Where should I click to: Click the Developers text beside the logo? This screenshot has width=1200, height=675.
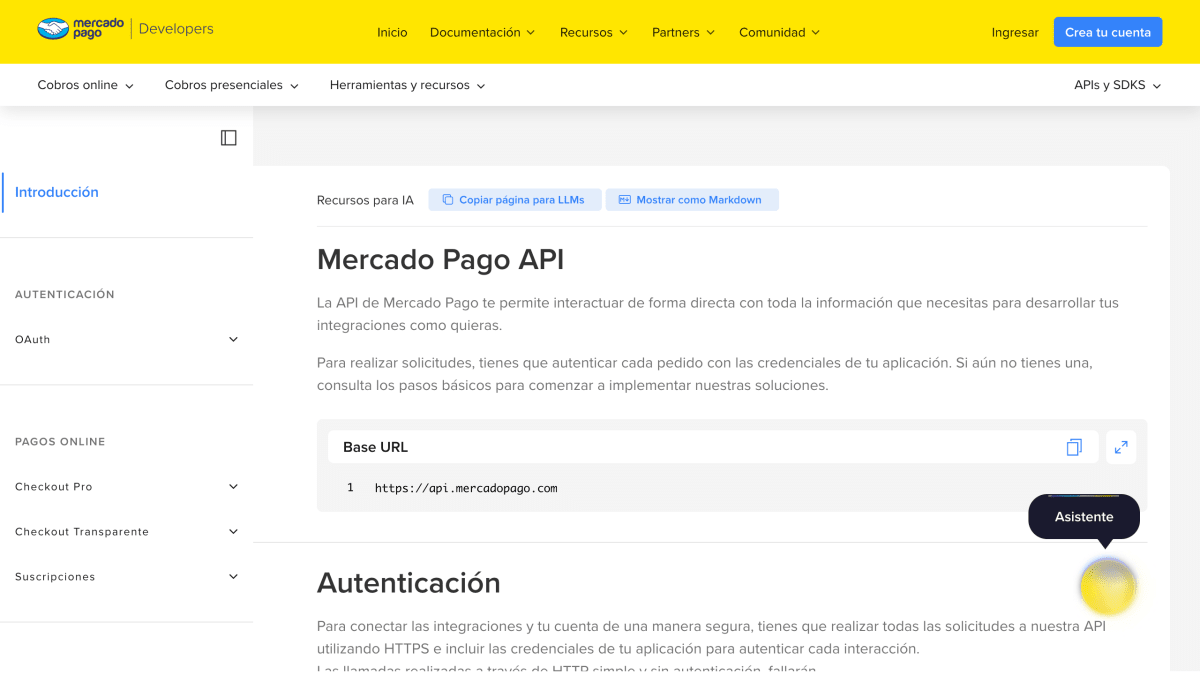click(x=176, y=29)
